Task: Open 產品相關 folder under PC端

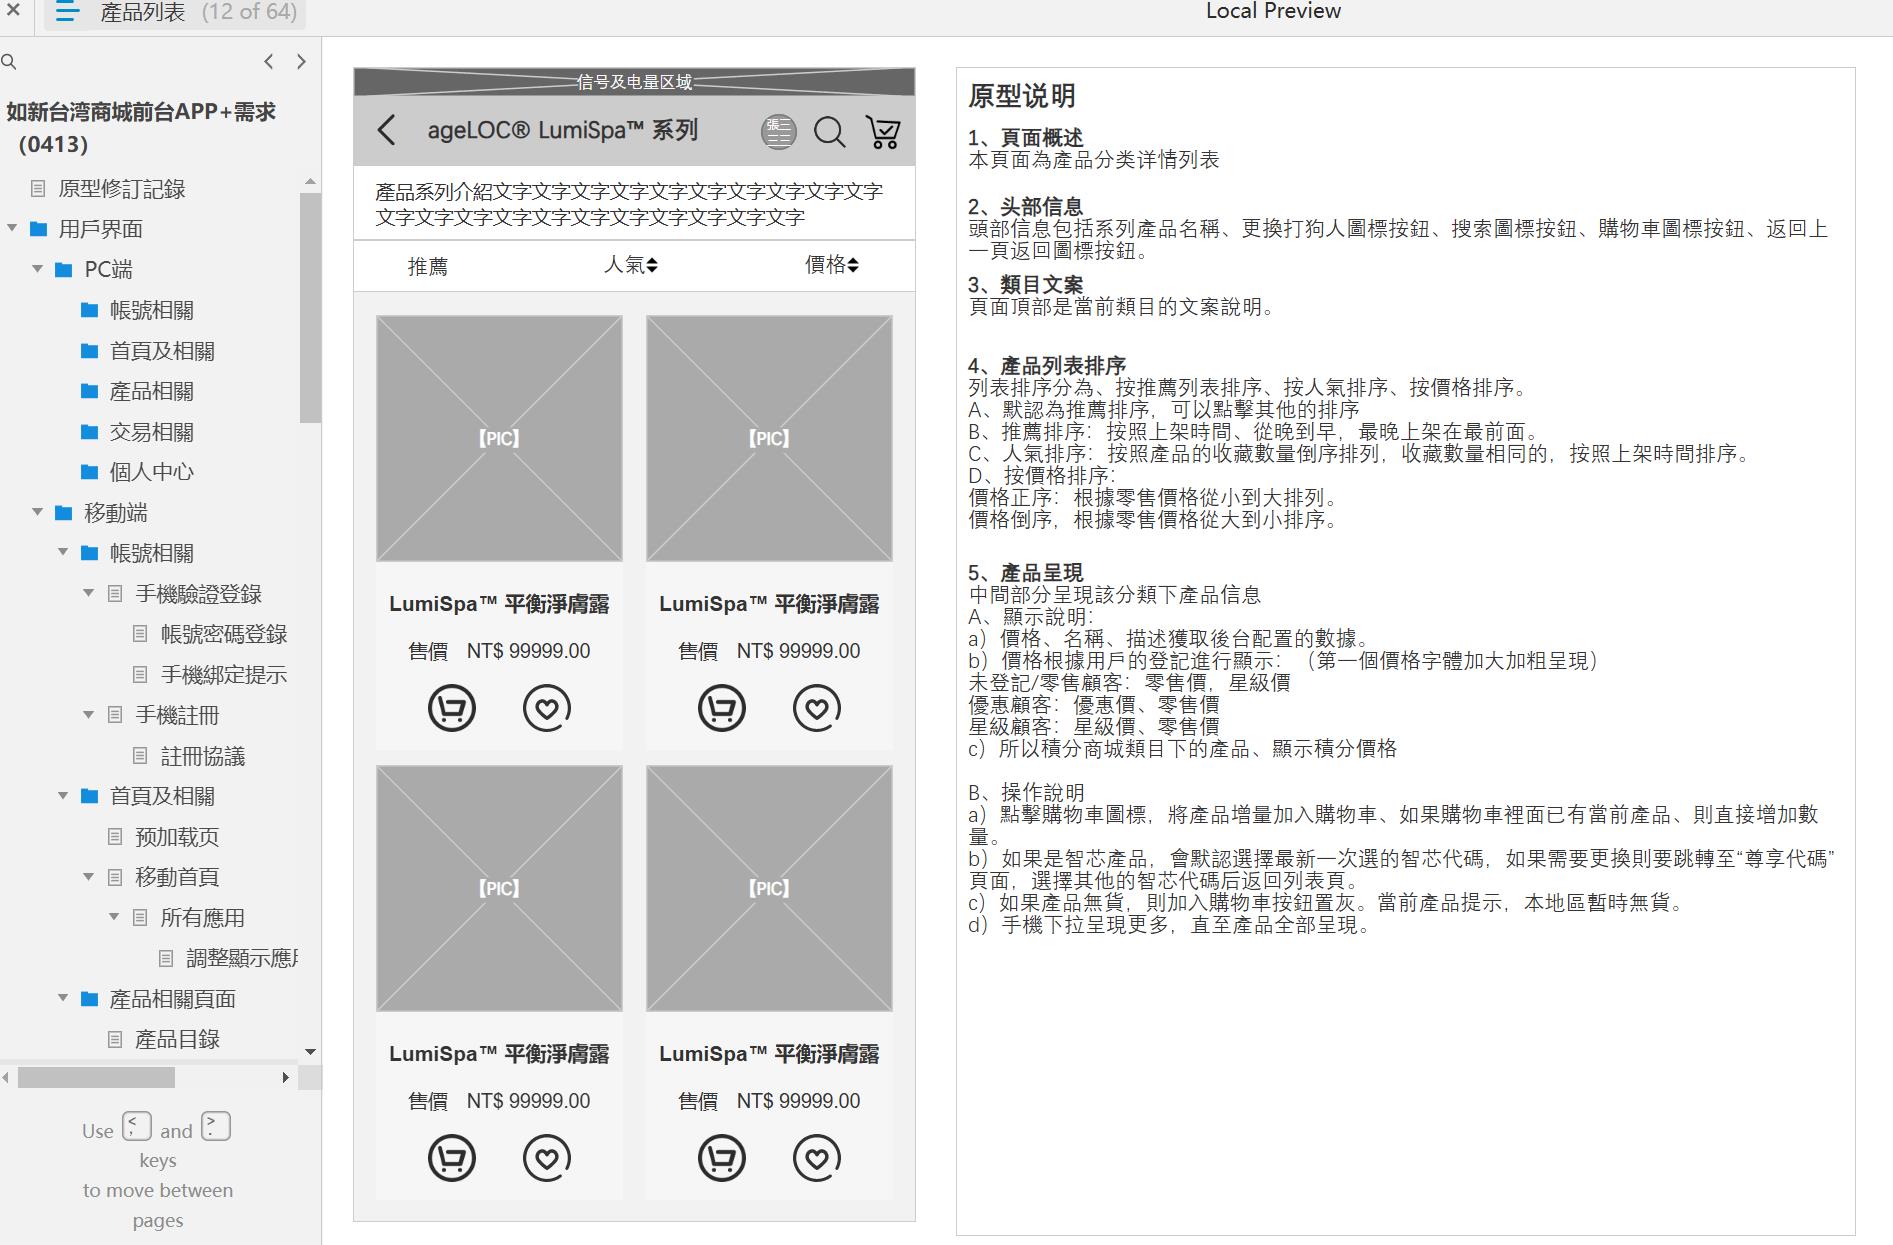Action: [151, 391]
